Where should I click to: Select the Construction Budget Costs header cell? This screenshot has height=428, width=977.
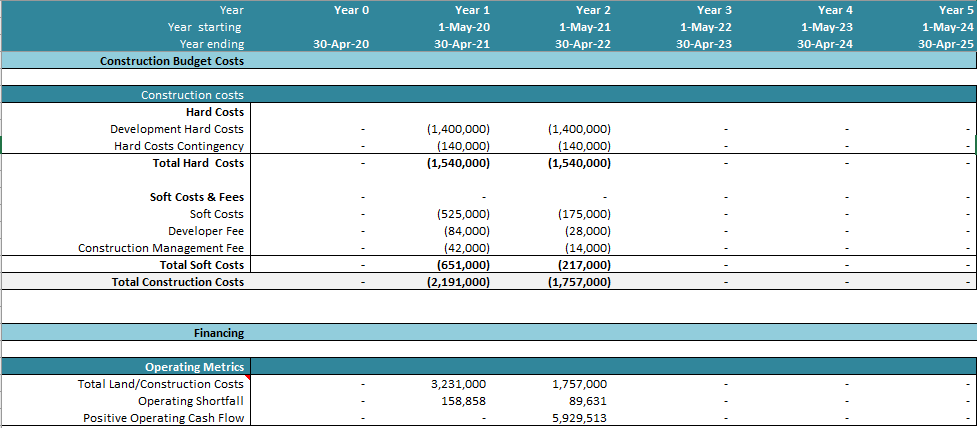click(x=171, y=61)
